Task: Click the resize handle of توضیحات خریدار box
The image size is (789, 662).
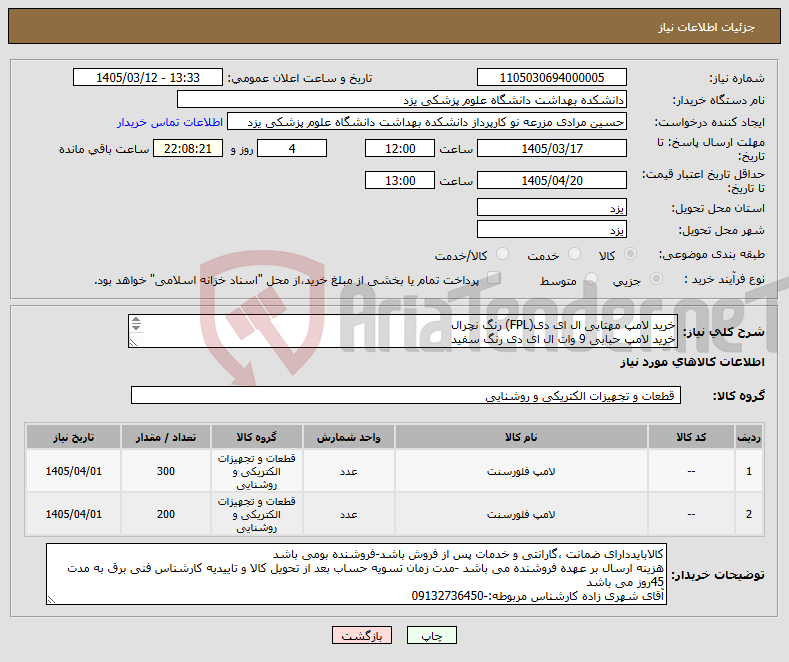Action: (x=51, y=599)
